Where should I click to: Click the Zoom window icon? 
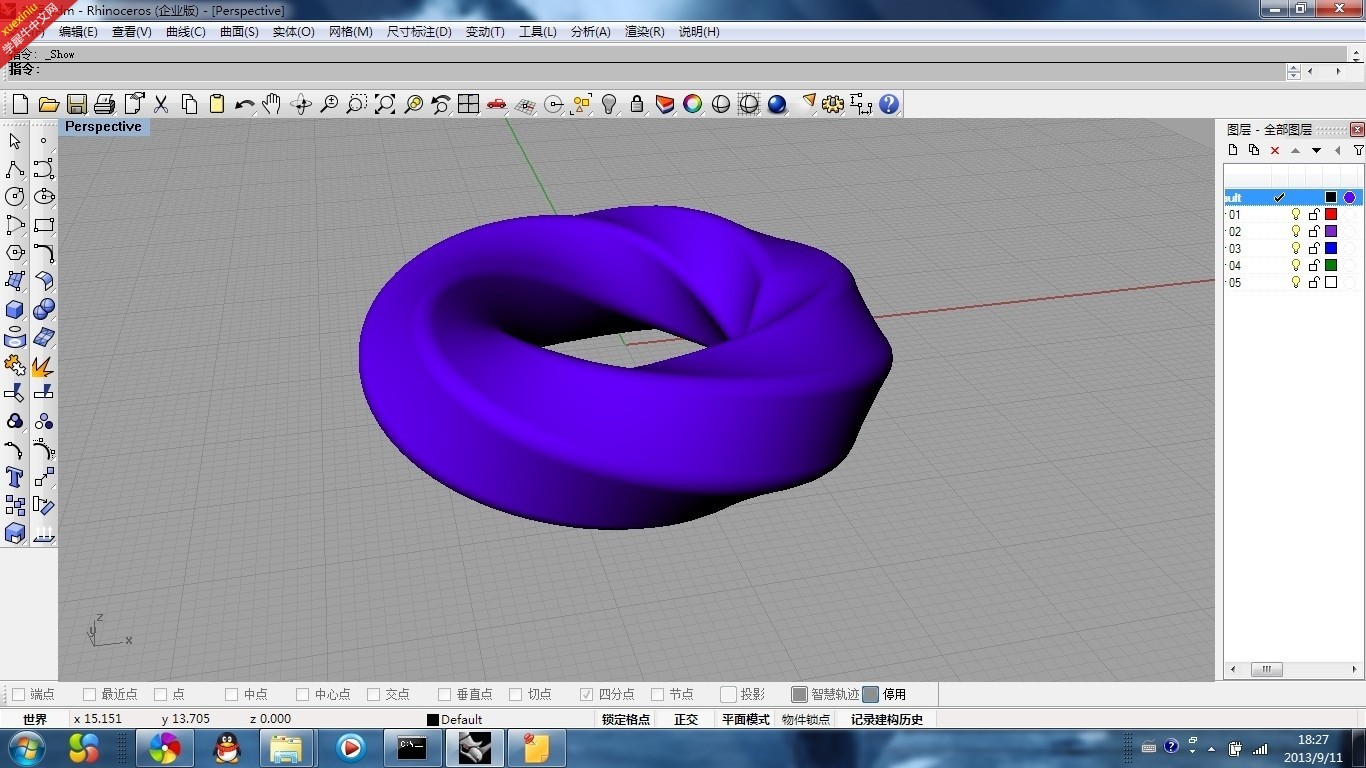coord(357,104)
